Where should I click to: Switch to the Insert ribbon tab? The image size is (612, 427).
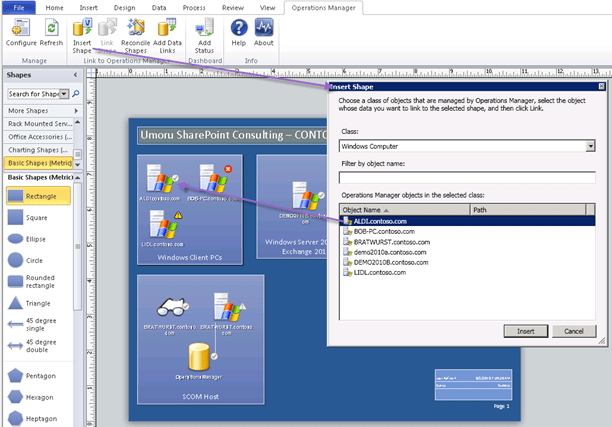pos(89,7)
